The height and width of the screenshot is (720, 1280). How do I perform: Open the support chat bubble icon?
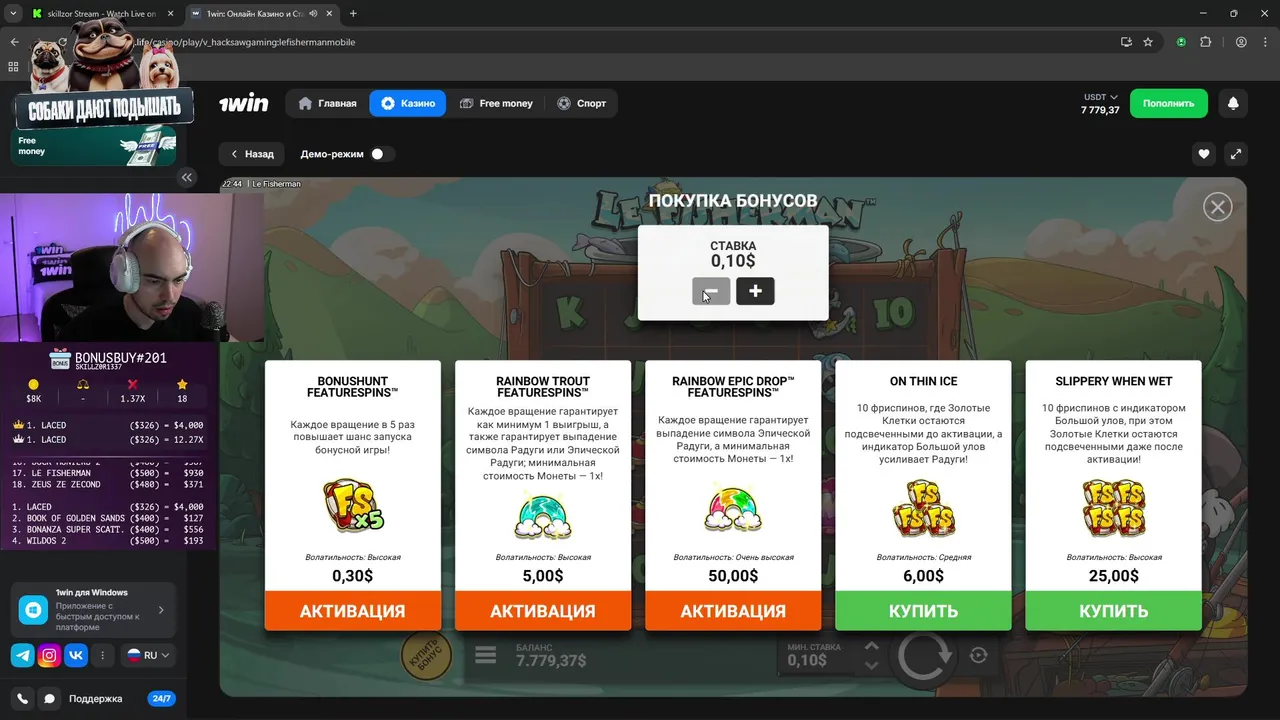tap(49, 699)
